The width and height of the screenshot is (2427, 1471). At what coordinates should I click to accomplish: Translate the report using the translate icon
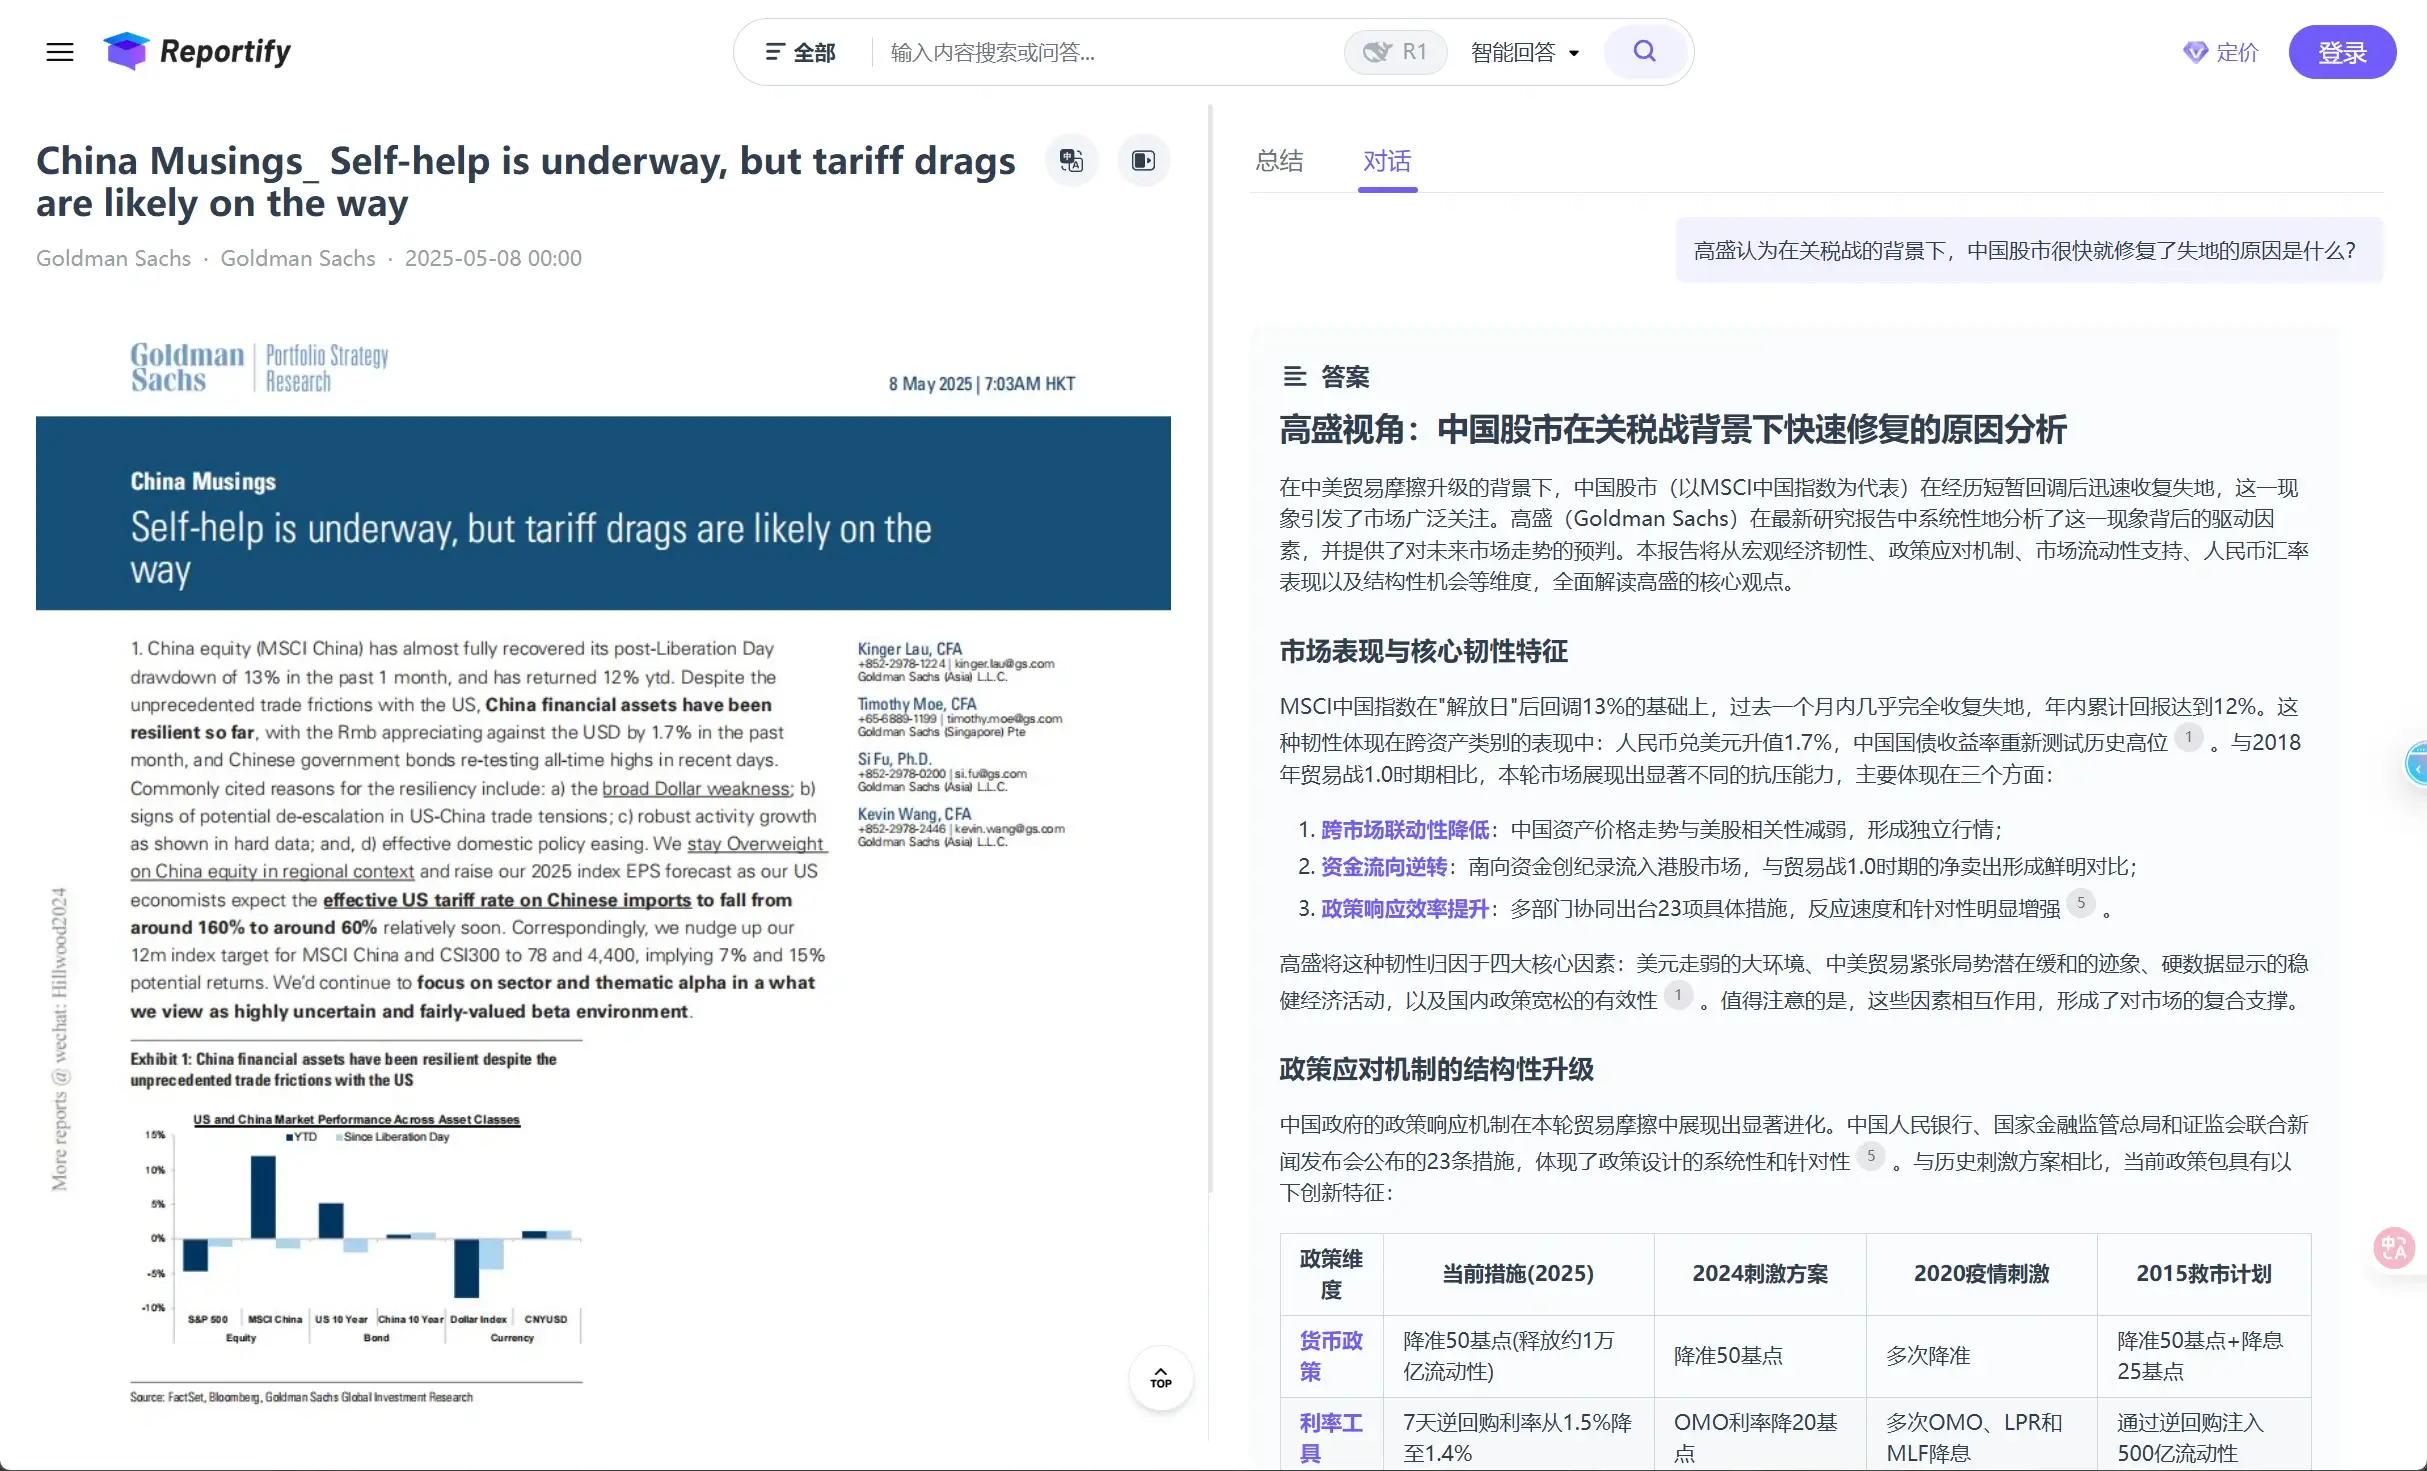point(1071,160)
